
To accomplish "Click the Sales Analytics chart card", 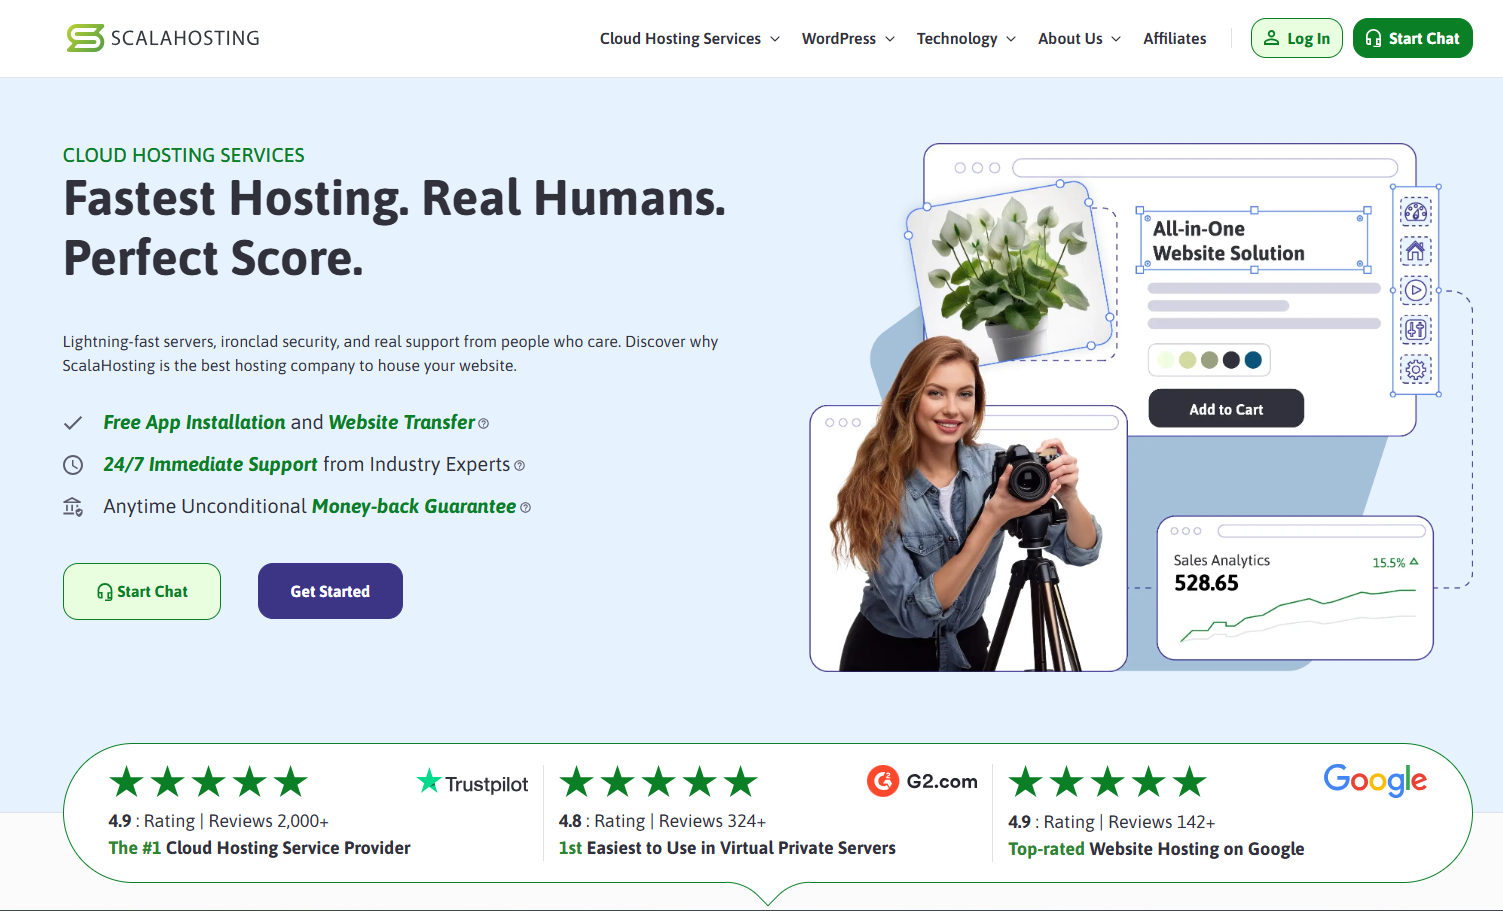I will 1295,588.
